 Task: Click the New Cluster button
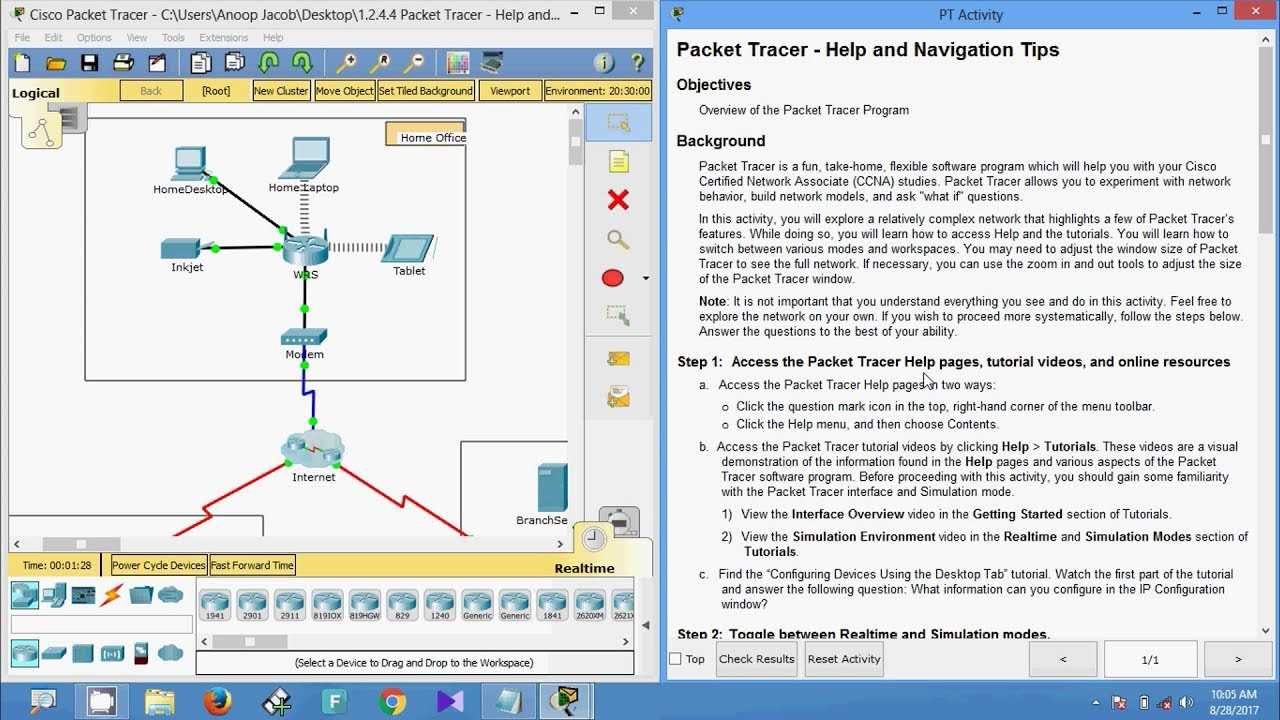[281, 91]
